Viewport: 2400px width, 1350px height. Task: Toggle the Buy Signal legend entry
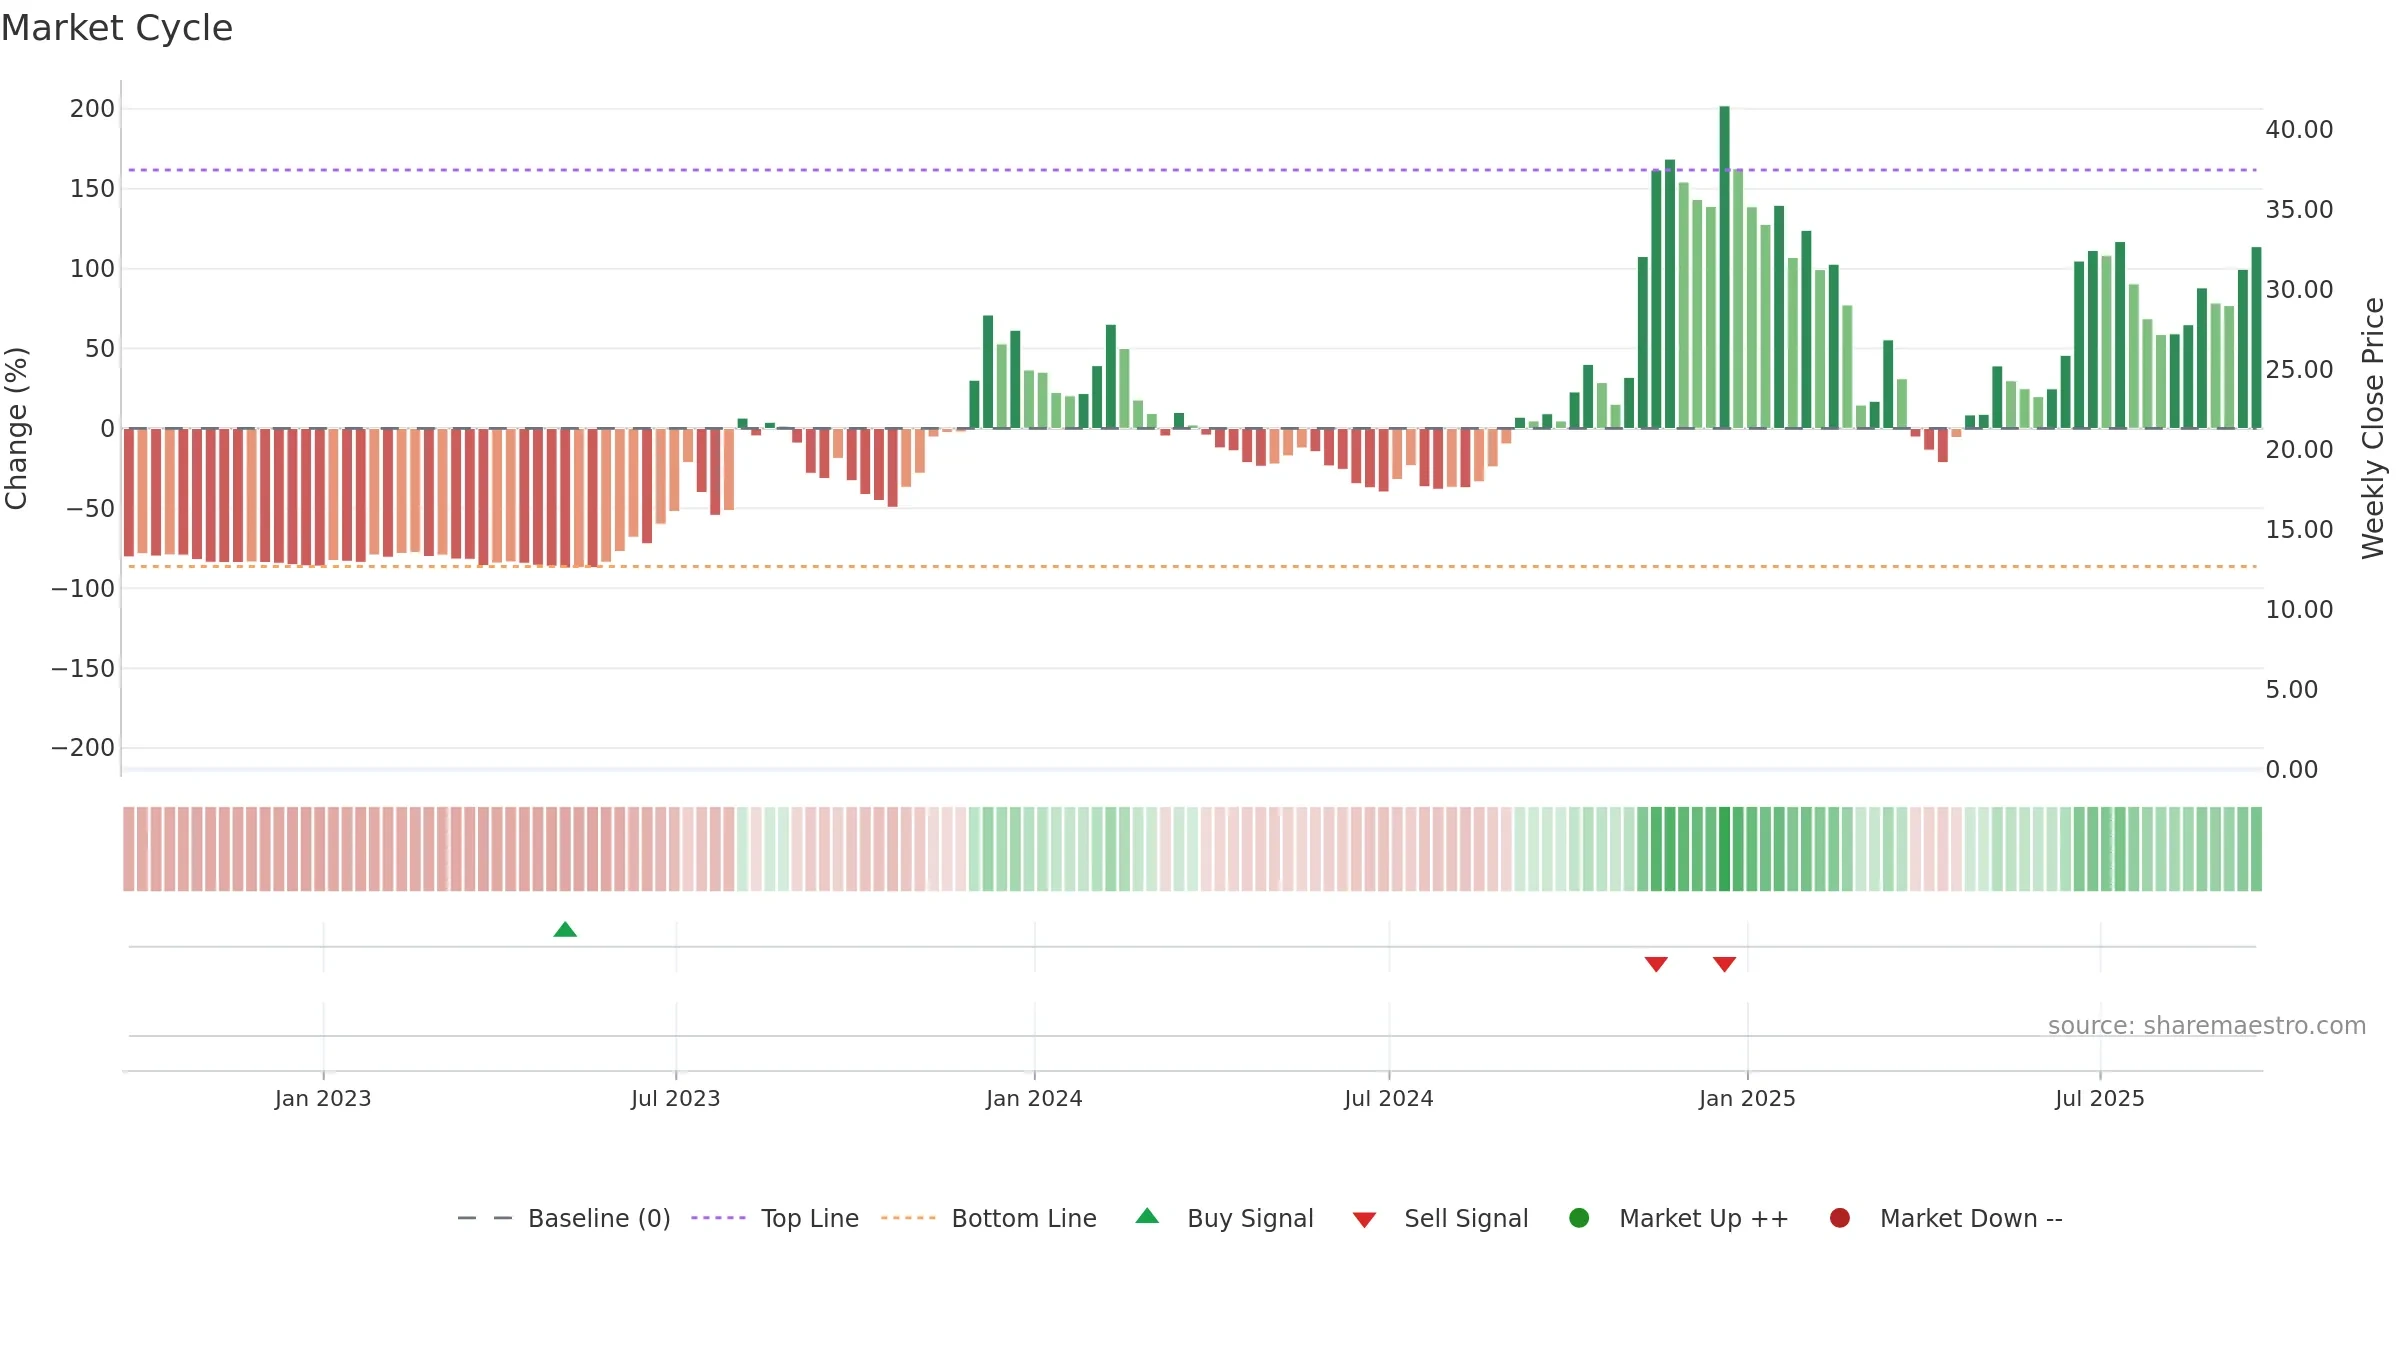(1224, 1218)
